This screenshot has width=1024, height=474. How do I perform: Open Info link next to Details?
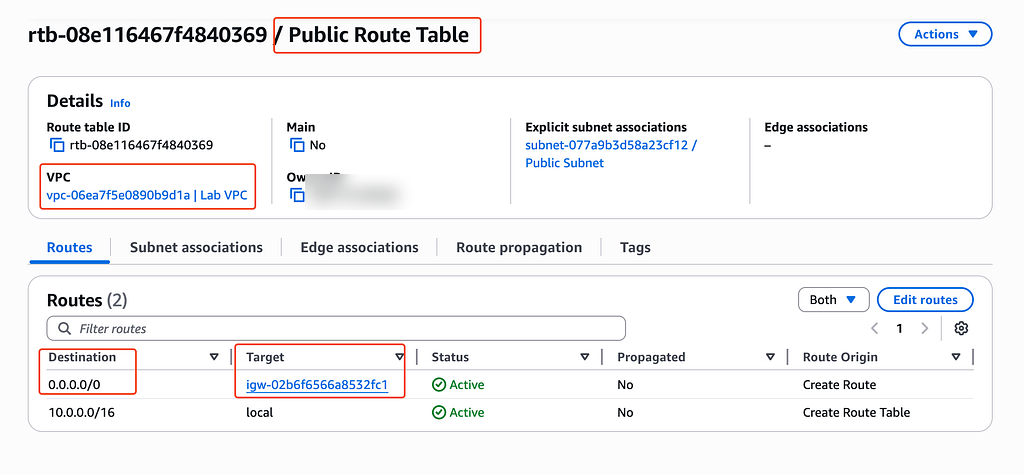pyautogui.click(x=120, y=103)
